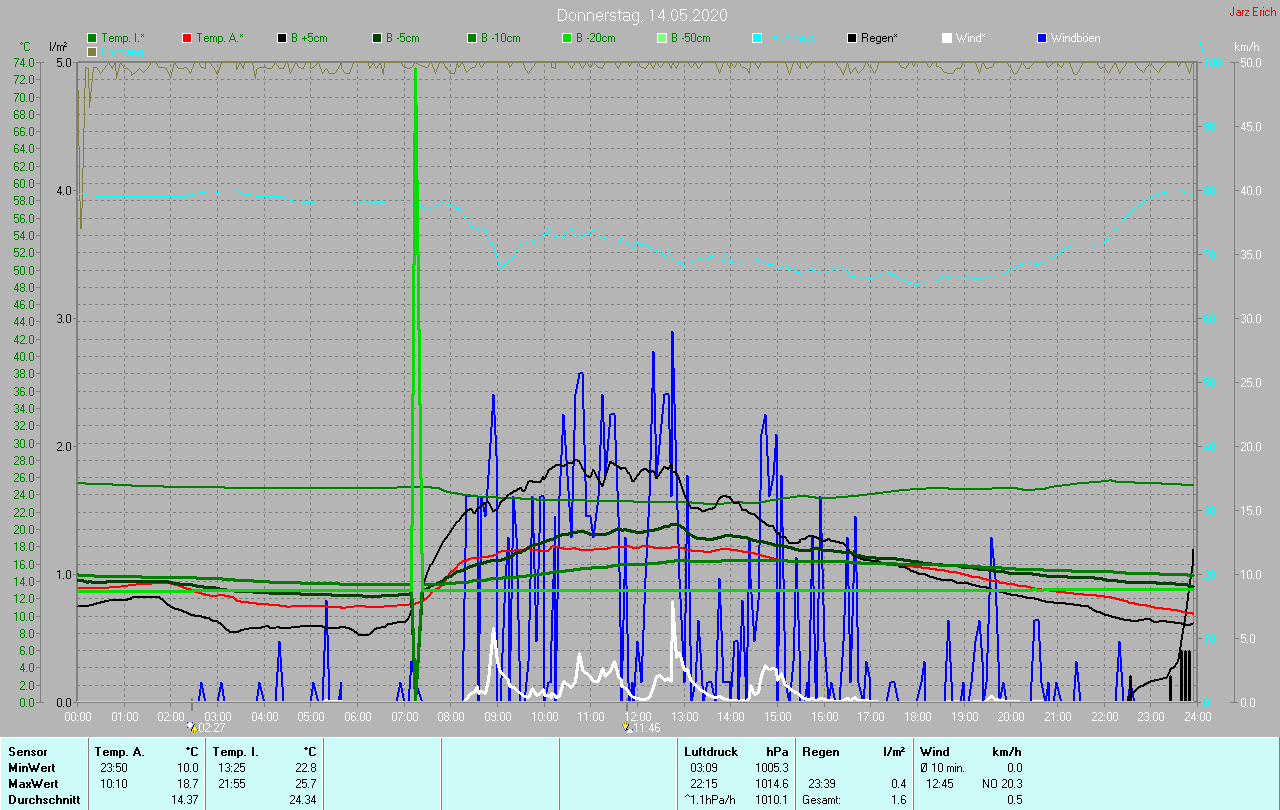
Task: Click the red Temp. A. legend square
Action: pyautogui.click(x=187, y=38)
